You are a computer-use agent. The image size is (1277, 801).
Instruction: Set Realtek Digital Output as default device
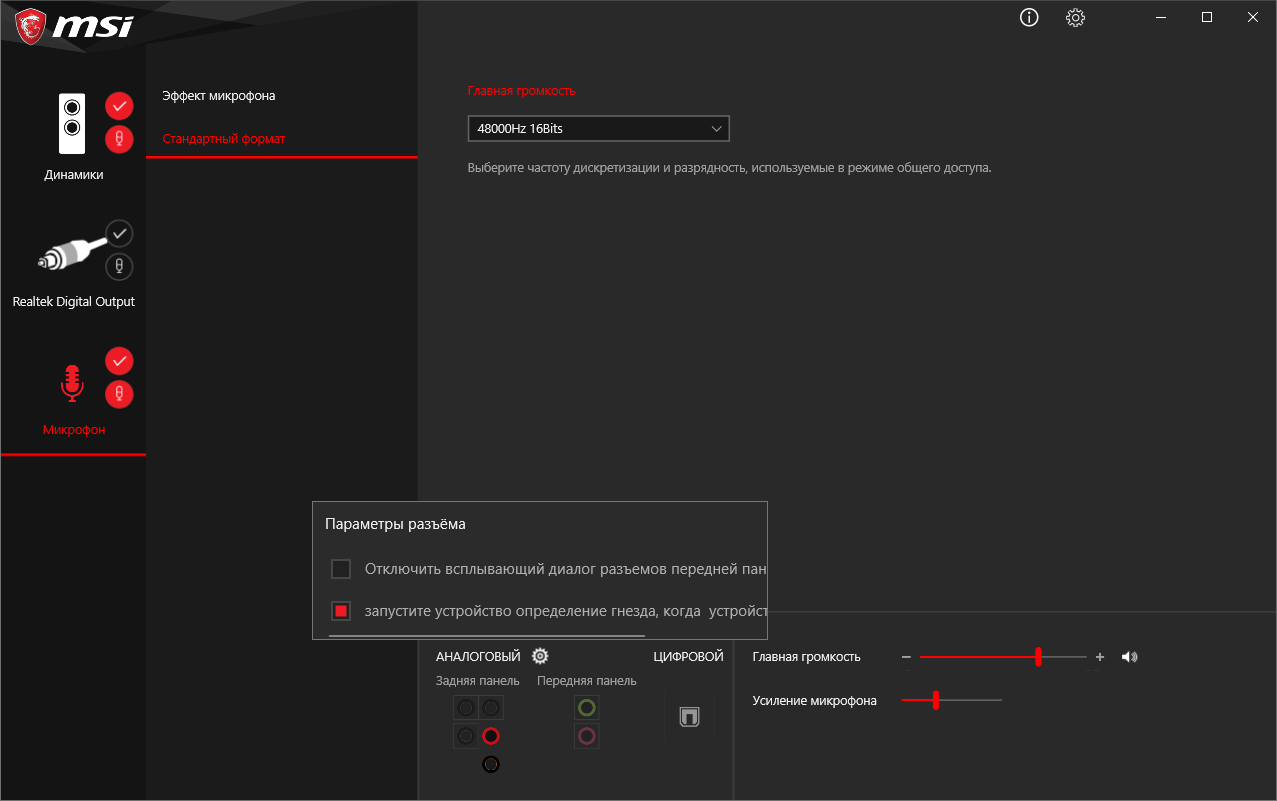(119, 233)
